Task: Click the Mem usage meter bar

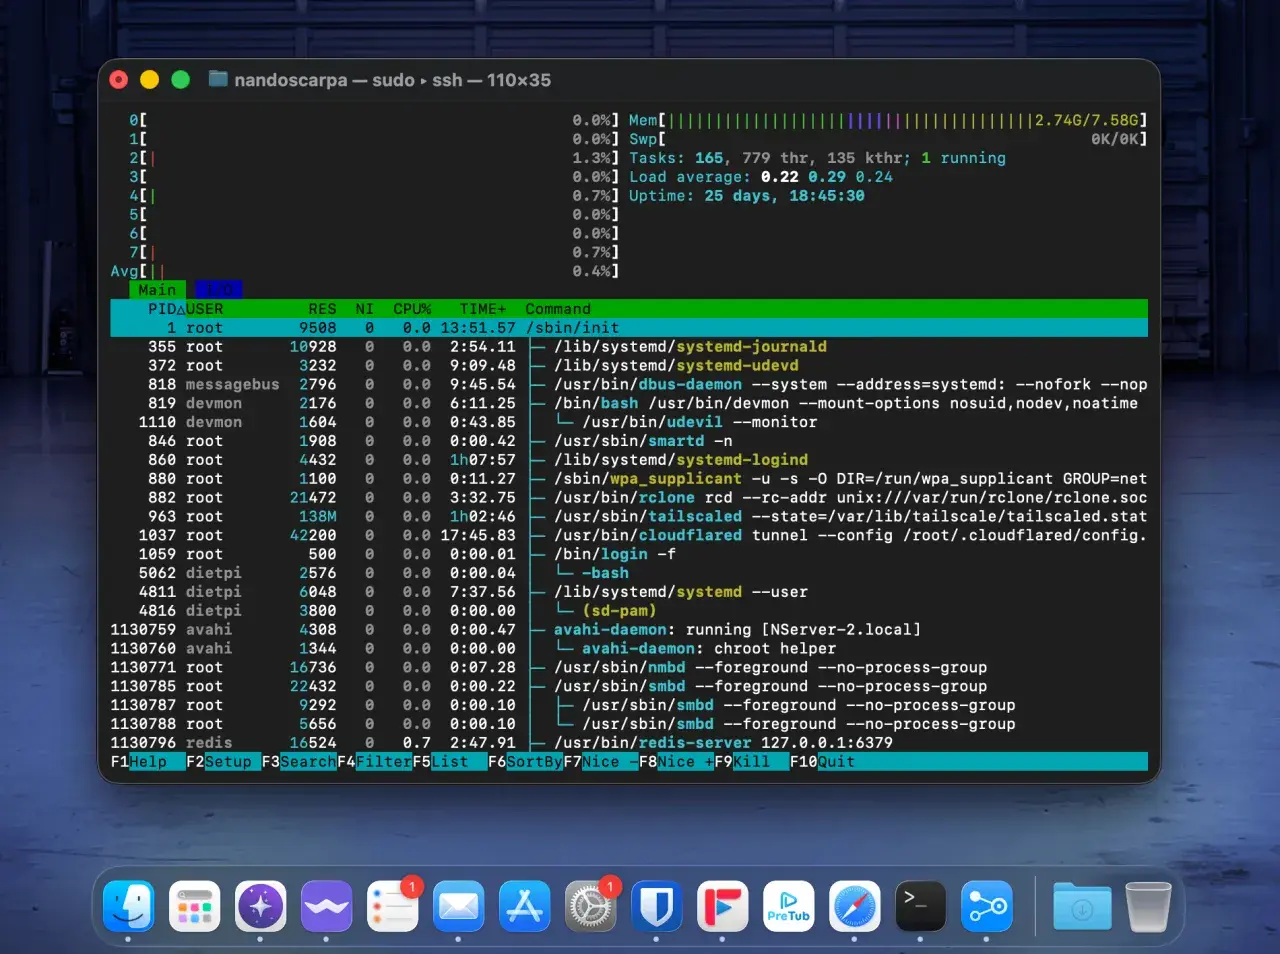Action: [888, 120]
